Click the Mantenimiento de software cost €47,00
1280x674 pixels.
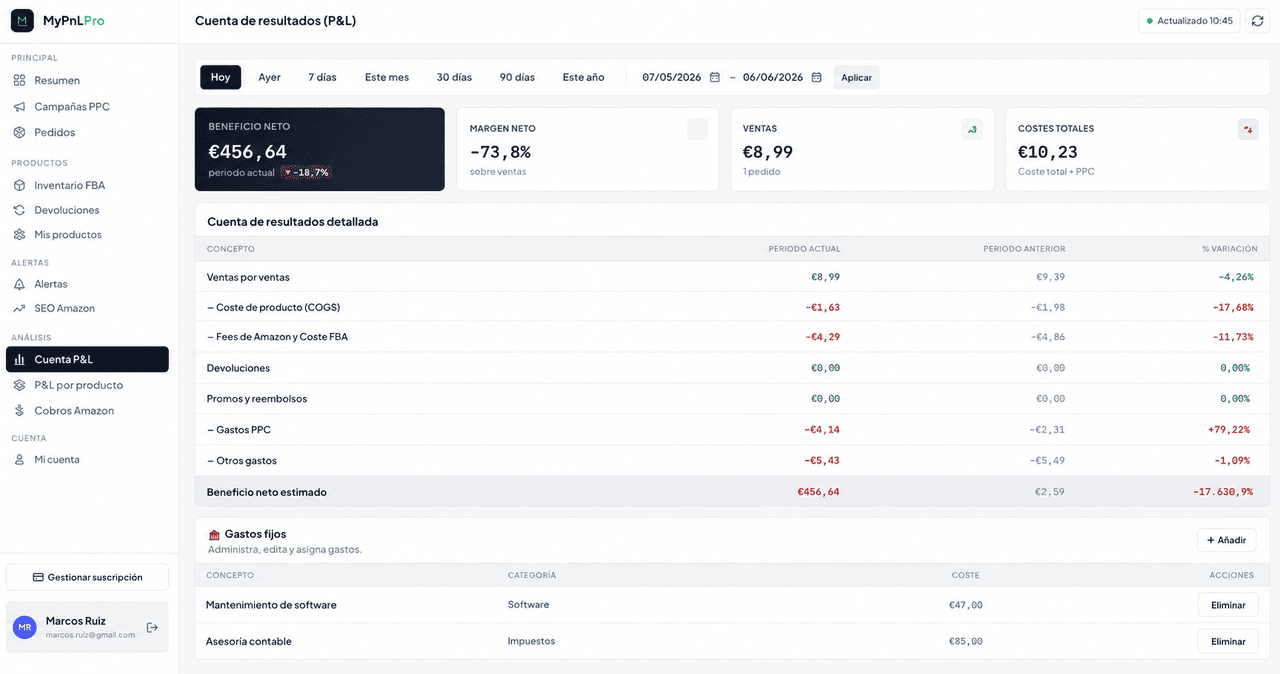pos(966,605)
